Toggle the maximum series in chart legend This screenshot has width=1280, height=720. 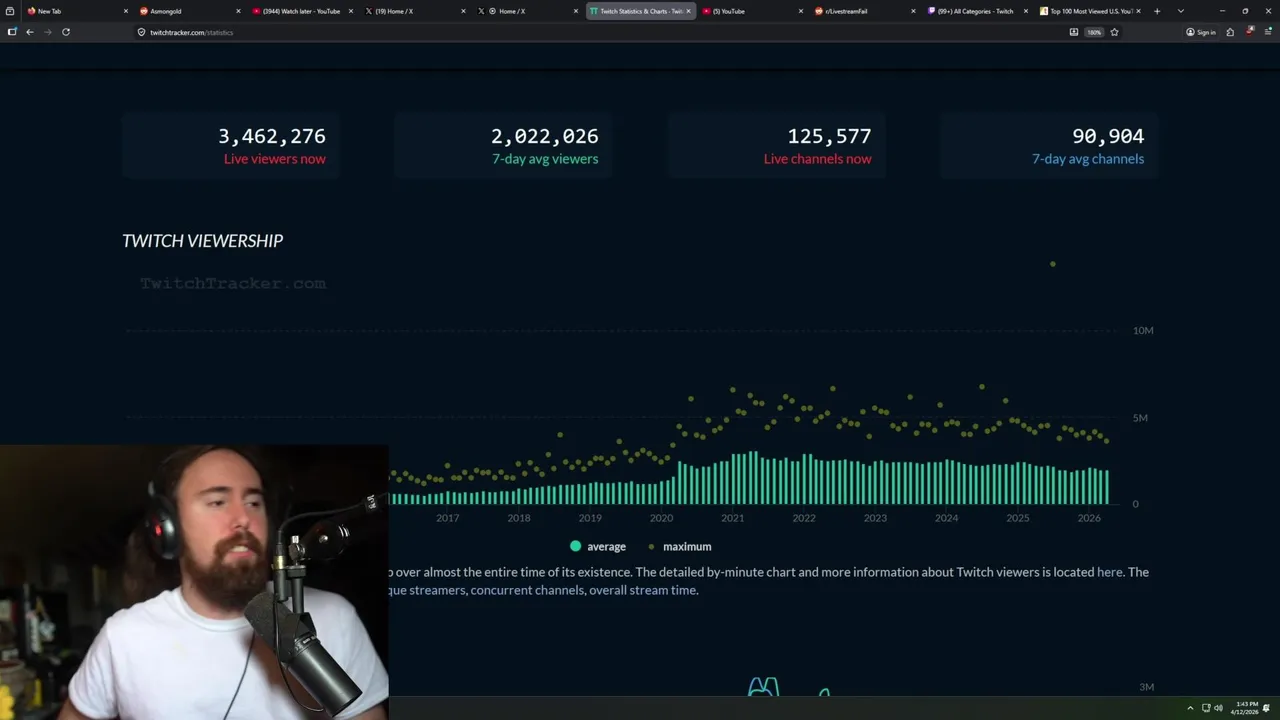click(680, 546)
